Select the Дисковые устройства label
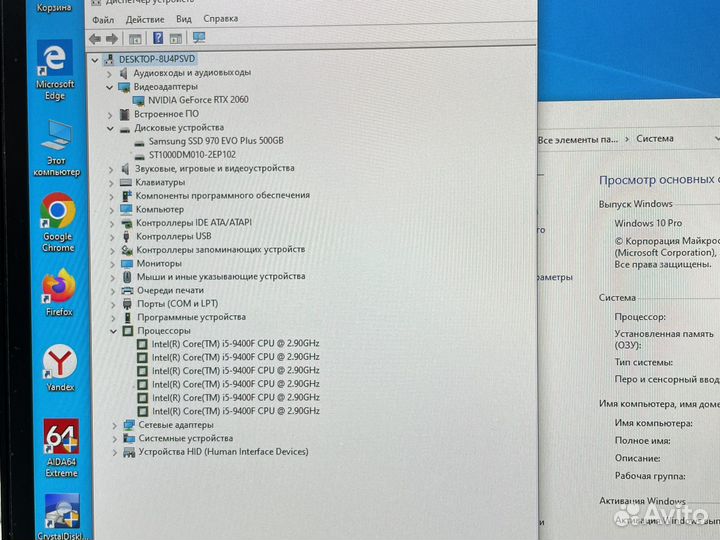 (179, 127)
